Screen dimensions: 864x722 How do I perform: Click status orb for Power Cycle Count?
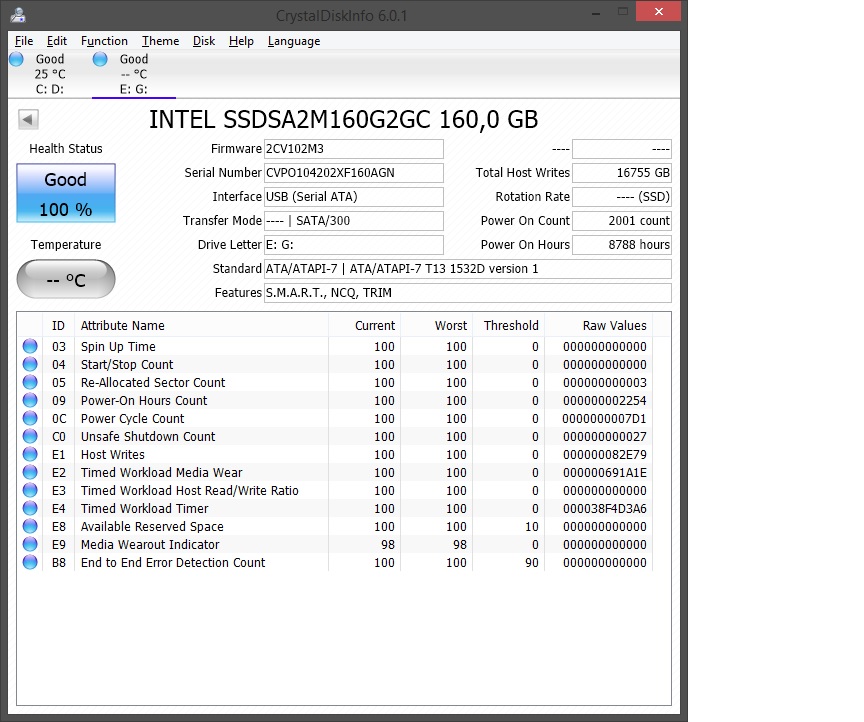coord(30,418)
